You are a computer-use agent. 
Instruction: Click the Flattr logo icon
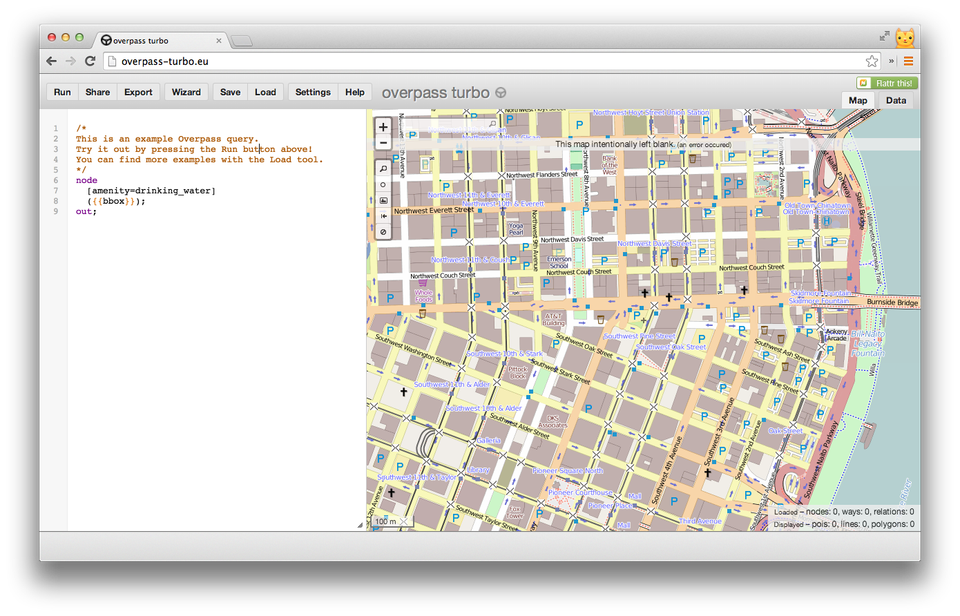(x=864, y=83)
